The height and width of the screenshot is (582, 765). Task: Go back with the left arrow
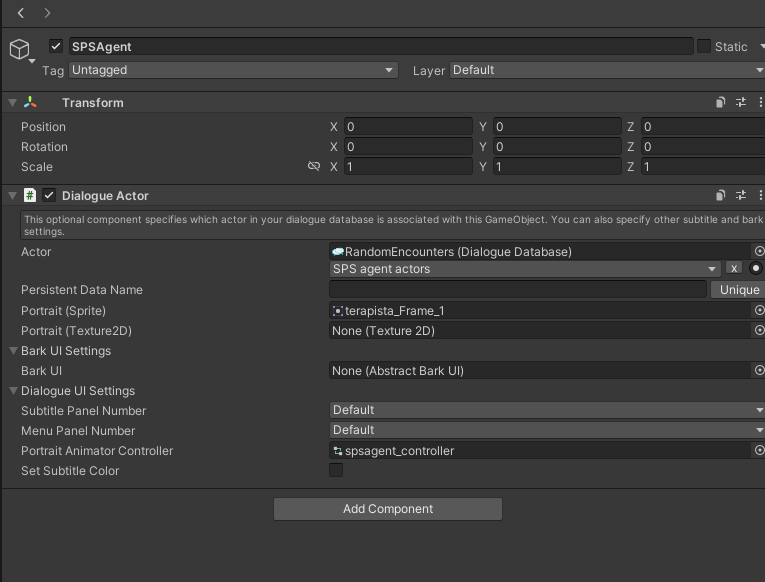[20, 13]
